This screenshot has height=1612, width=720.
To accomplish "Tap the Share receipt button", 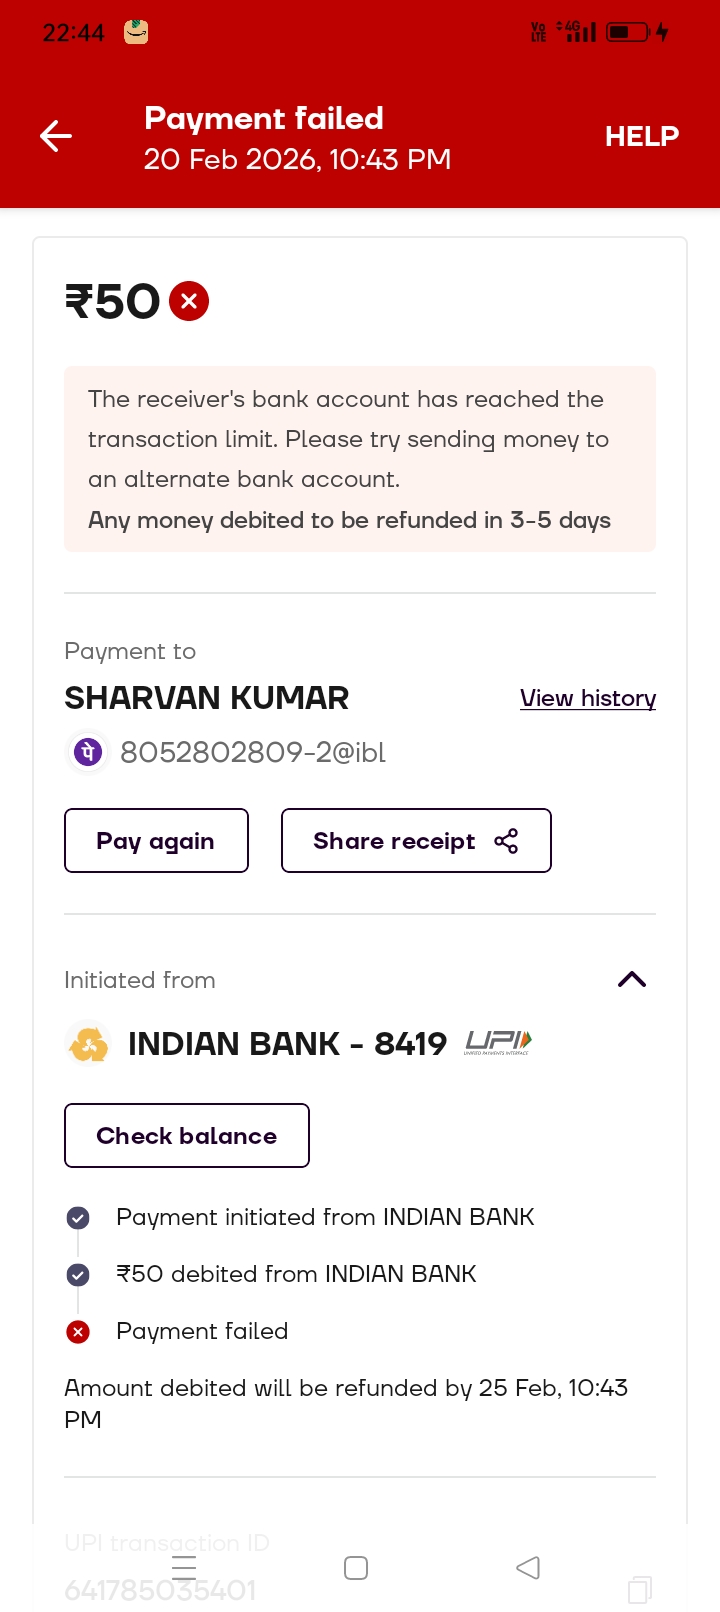I will click(416, 841).
